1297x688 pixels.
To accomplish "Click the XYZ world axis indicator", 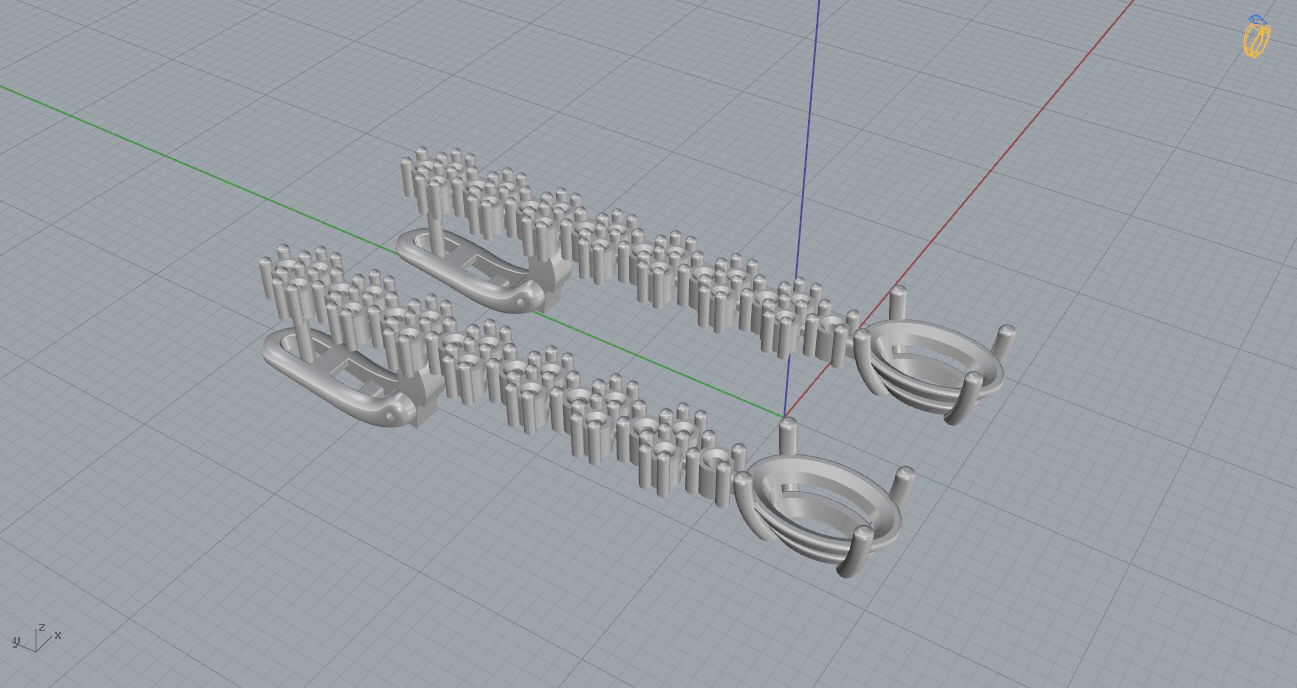I will pyautogui.click(x=37, y=637).
